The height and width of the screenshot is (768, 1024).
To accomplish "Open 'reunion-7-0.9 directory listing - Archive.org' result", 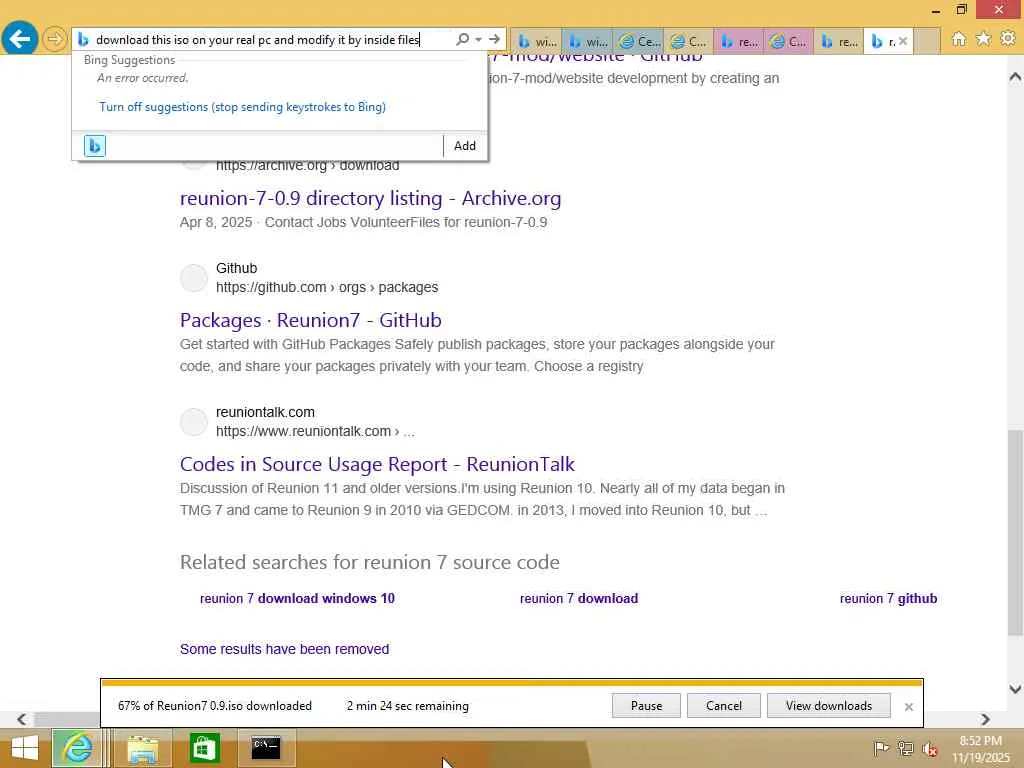I will tap(370, 198).
